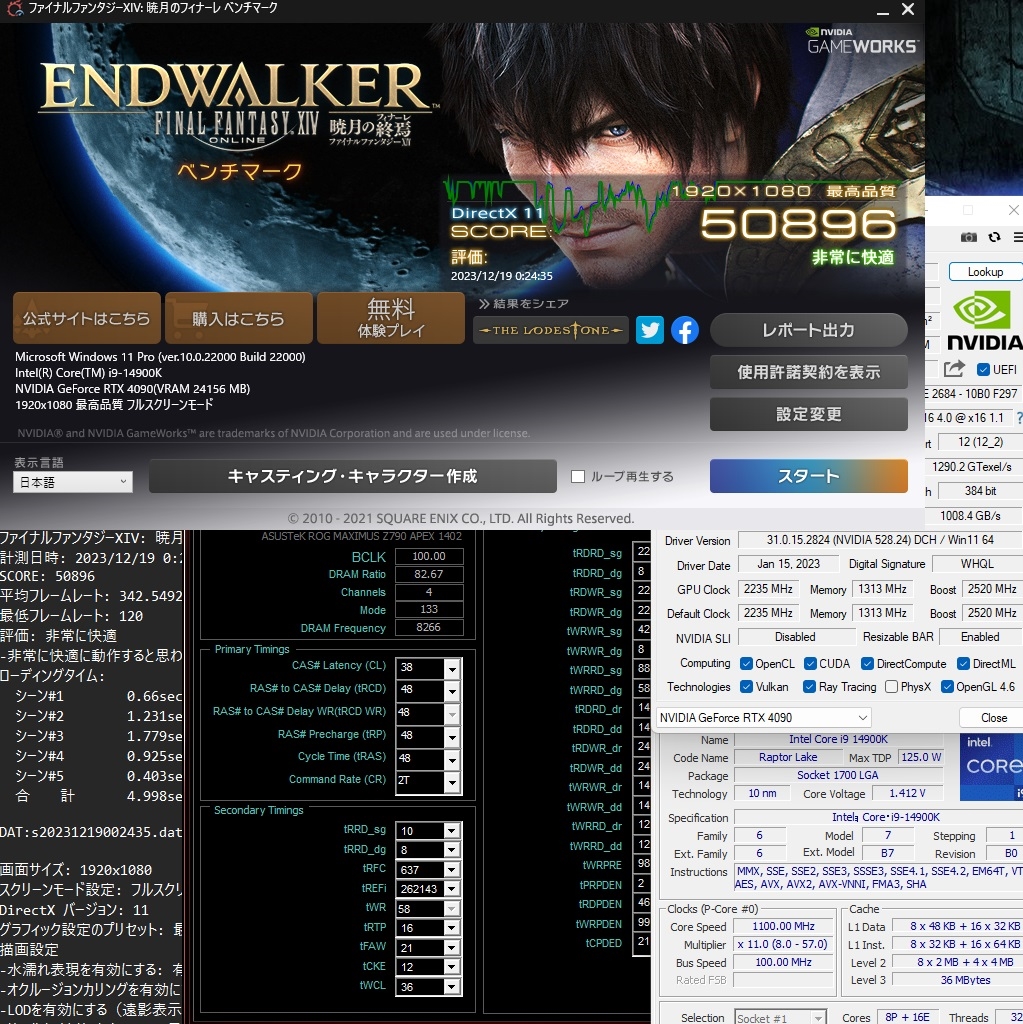Open The Lodestone link button
The image size is (1023, 1024).
[x=551, y=330]
